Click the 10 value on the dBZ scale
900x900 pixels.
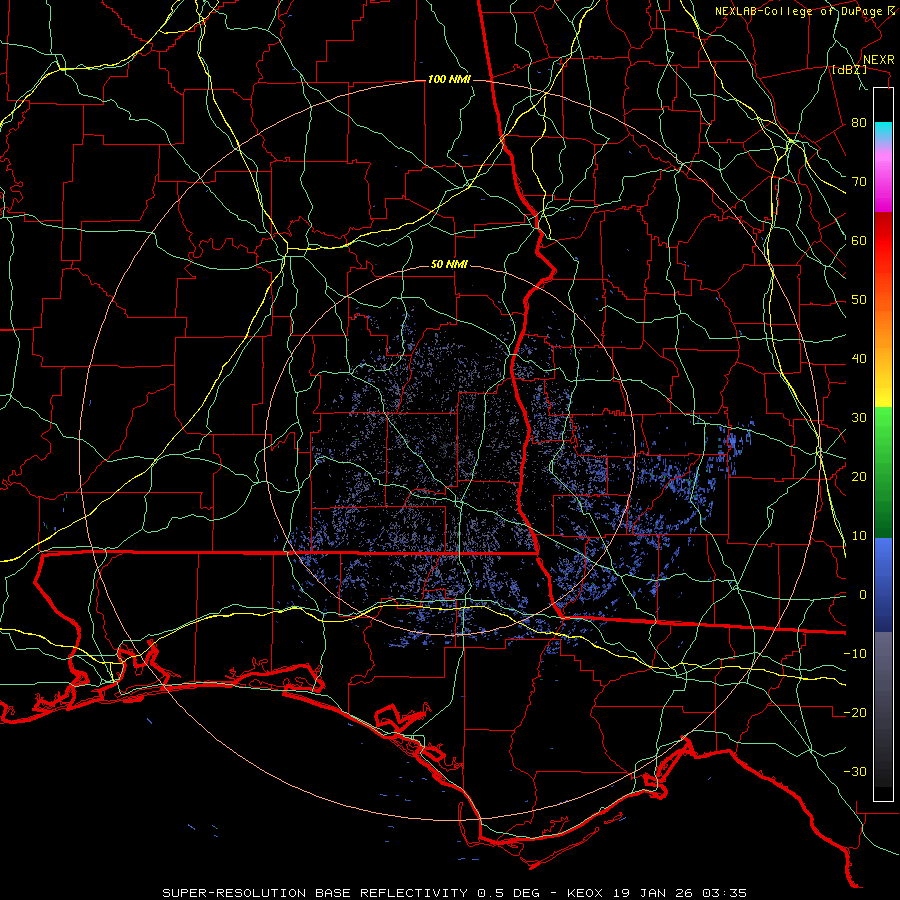point(859,536)
